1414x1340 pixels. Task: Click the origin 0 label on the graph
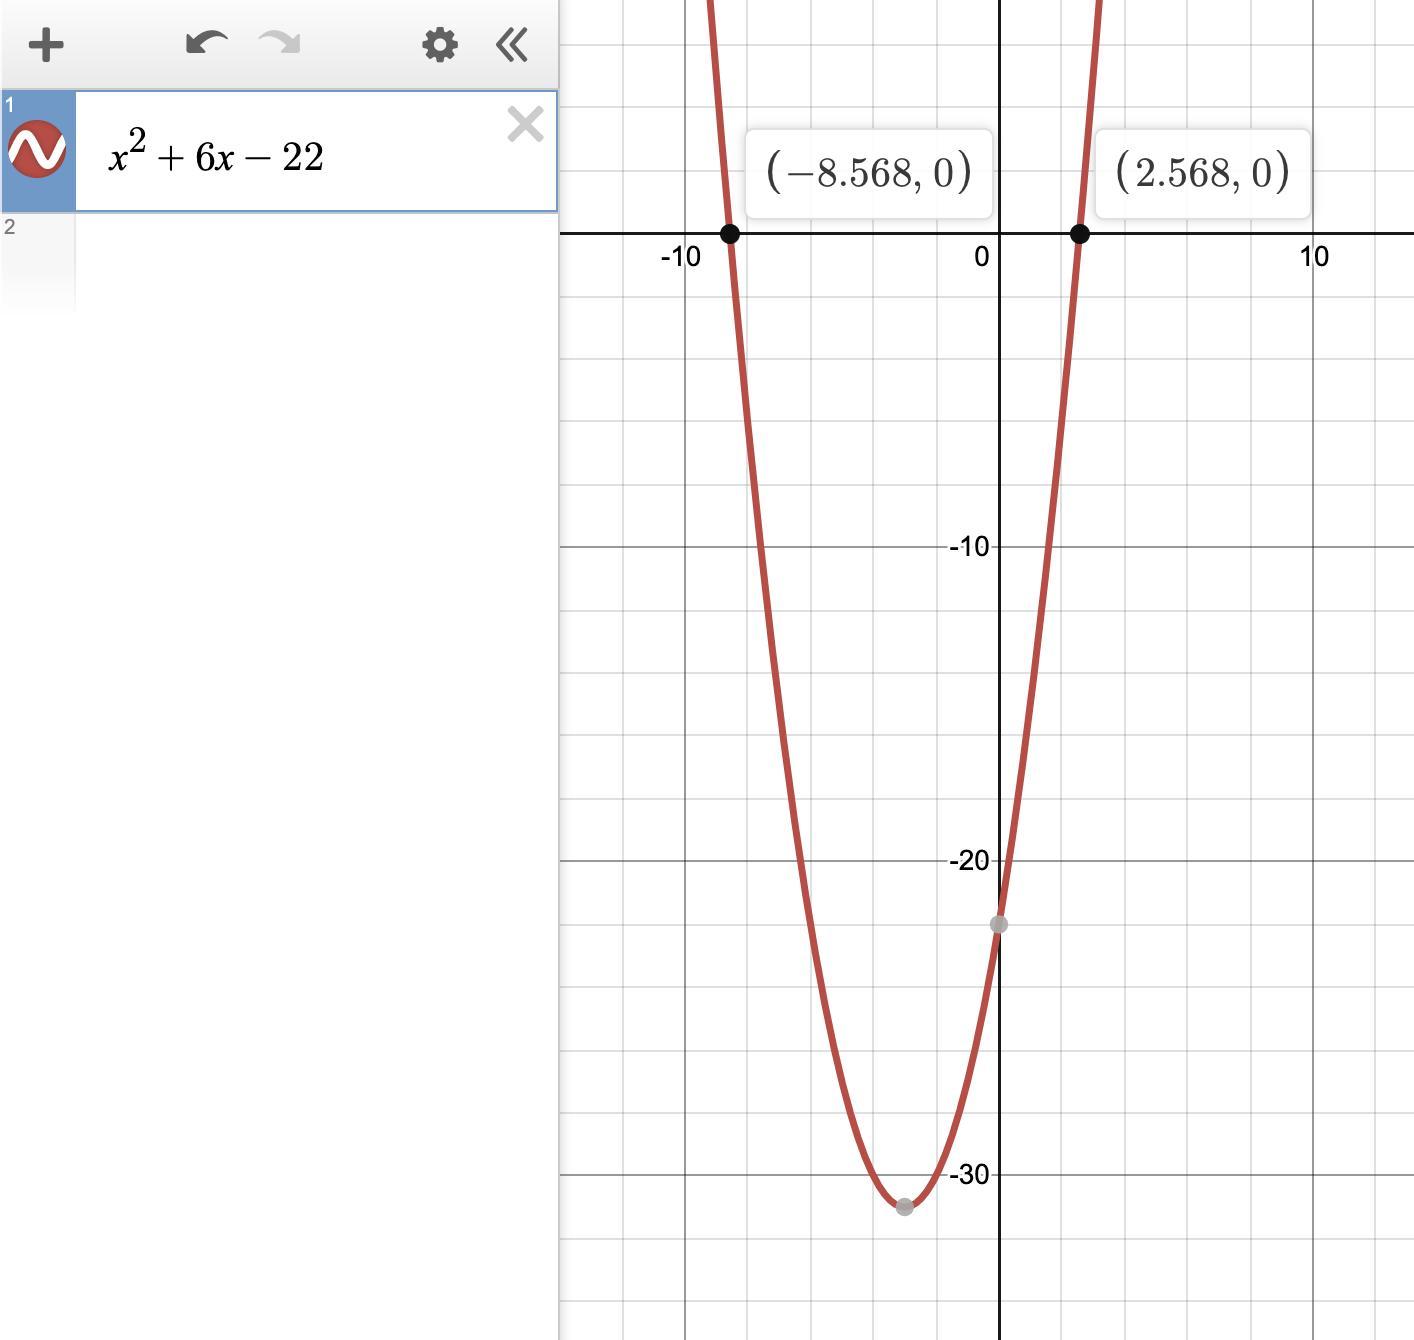tap(981, 257)
